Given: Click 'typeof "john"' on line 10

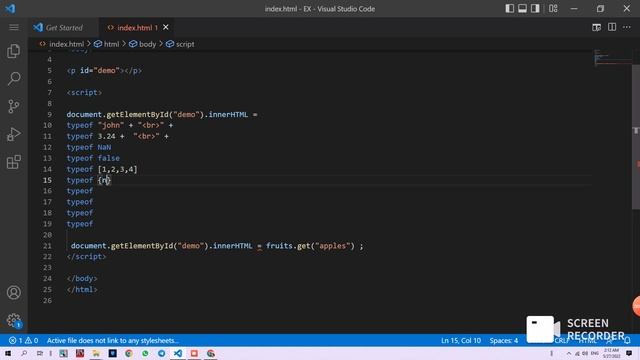Looking at the screenshot, I should [x=95, y=125].
